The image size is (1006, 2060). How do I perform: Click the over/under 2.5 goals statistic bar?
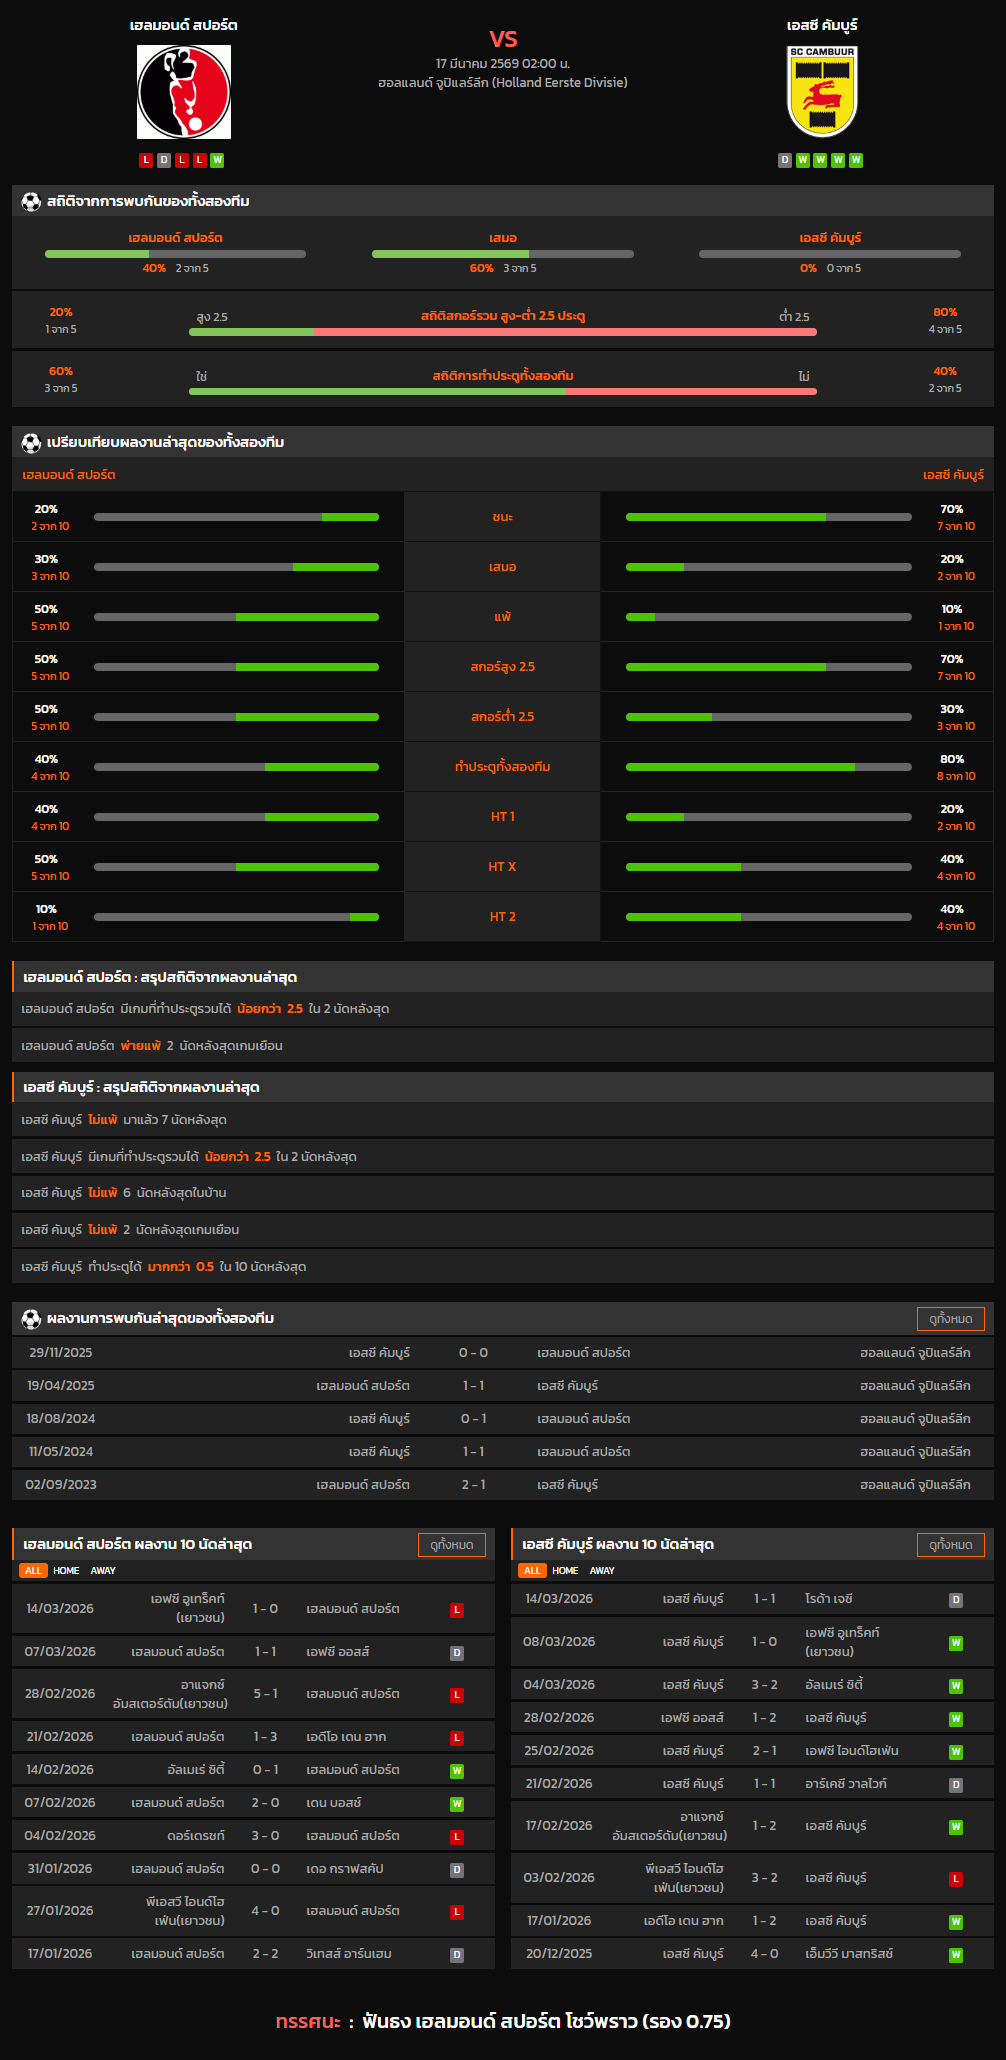click(502, 331)
